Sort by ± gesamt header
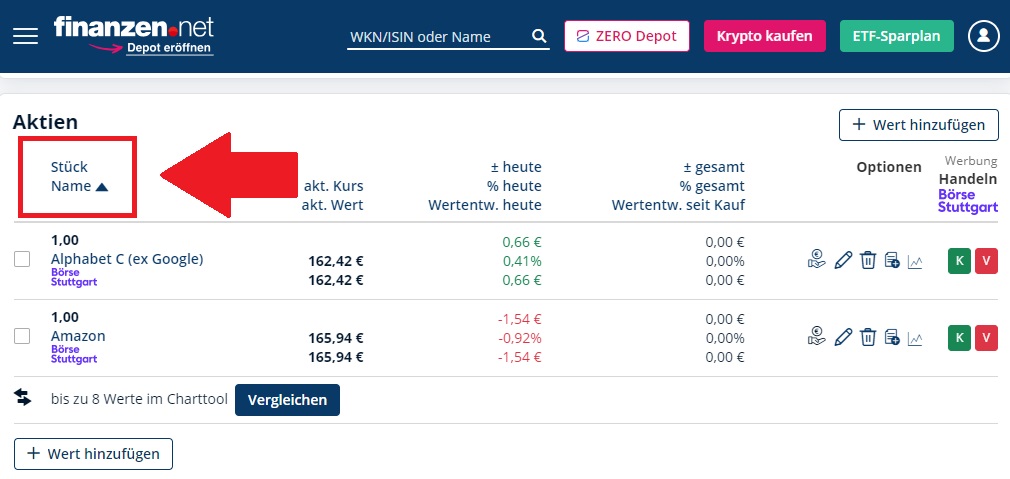This screenshot has width=1010, height=479. pos(714,167)
